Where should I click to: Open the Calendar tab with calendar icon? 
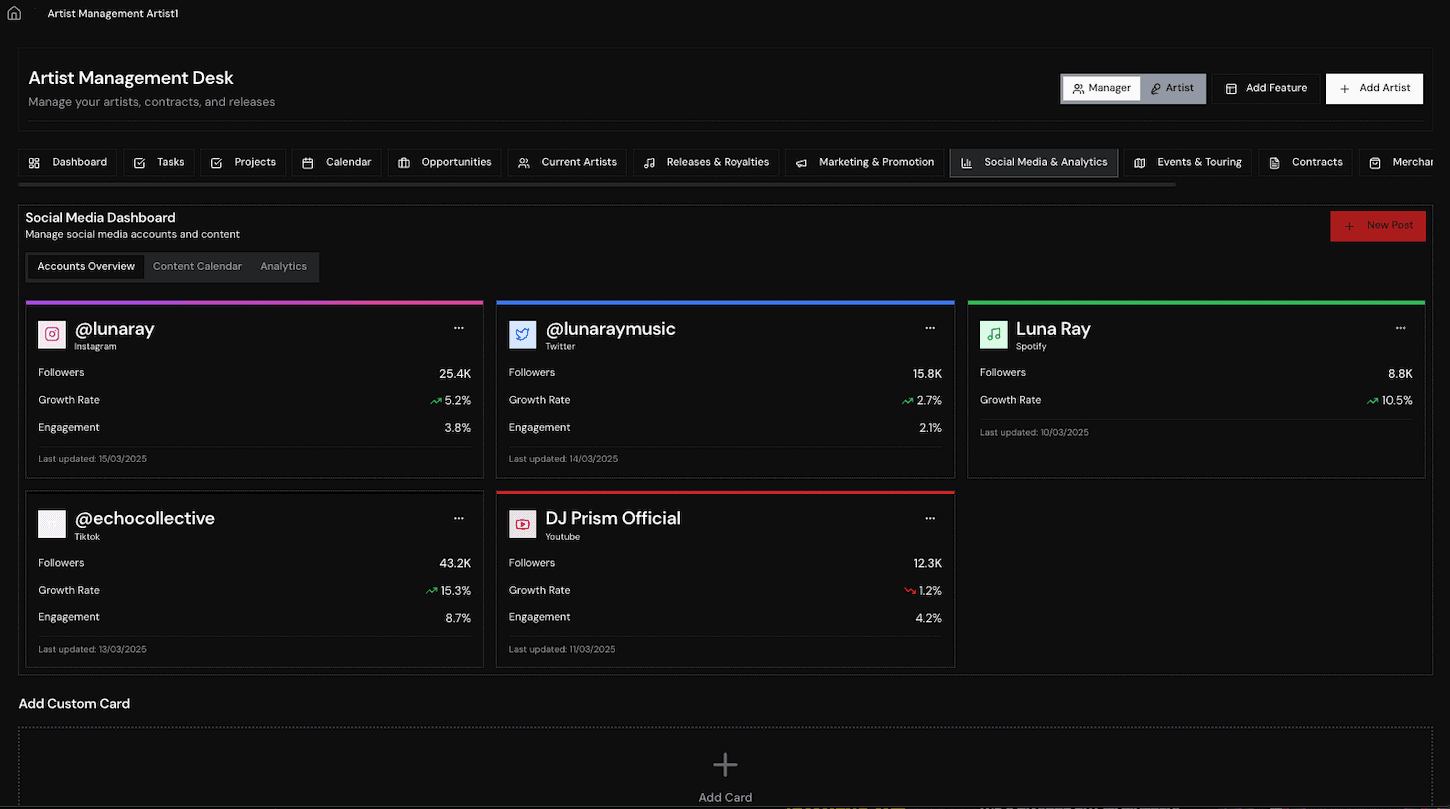[337, 162]
